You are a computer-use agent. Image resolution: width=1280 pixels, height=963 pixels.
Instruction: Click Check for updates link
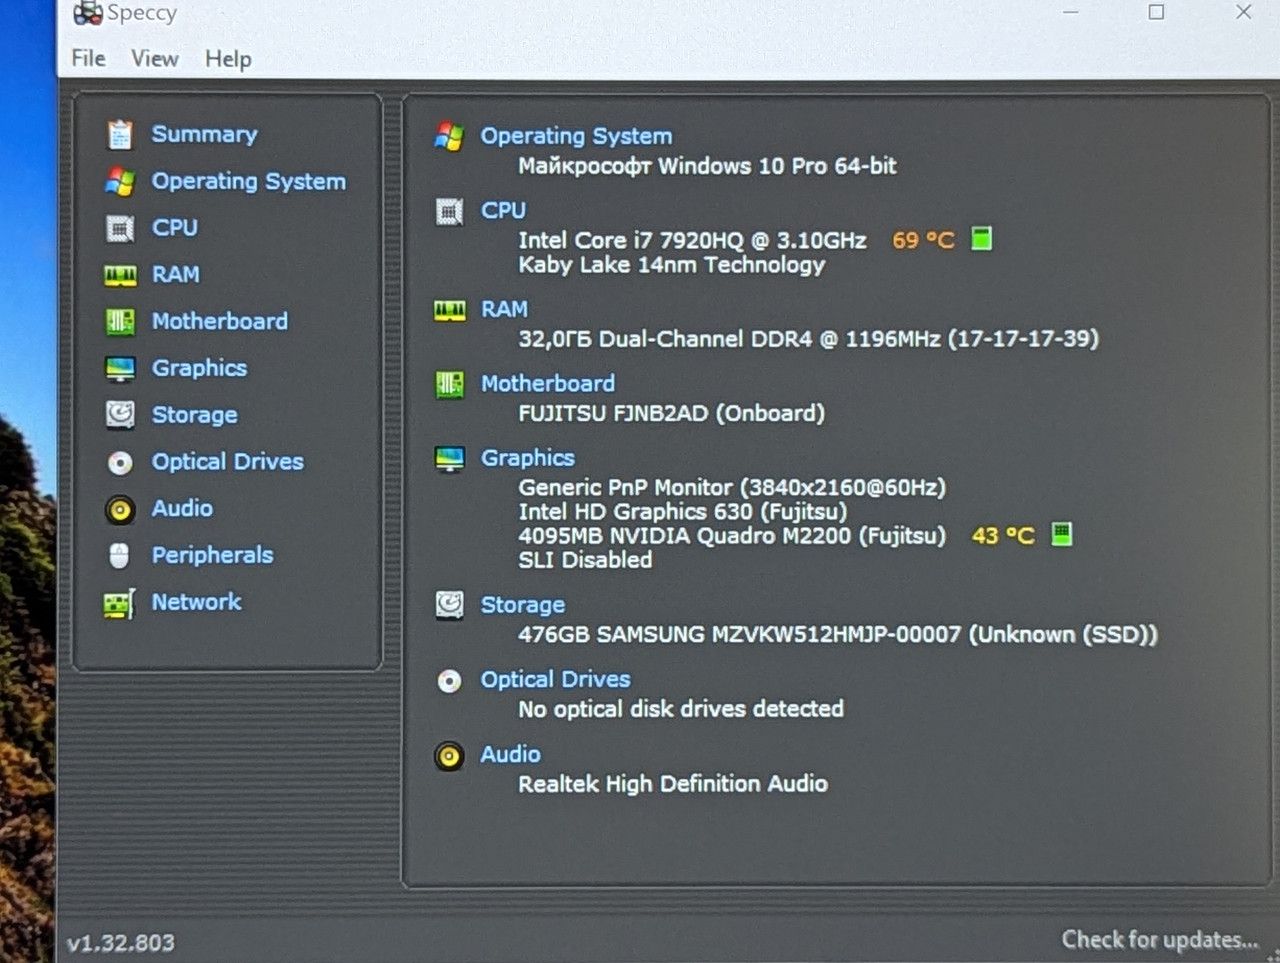coord(1159,939)
